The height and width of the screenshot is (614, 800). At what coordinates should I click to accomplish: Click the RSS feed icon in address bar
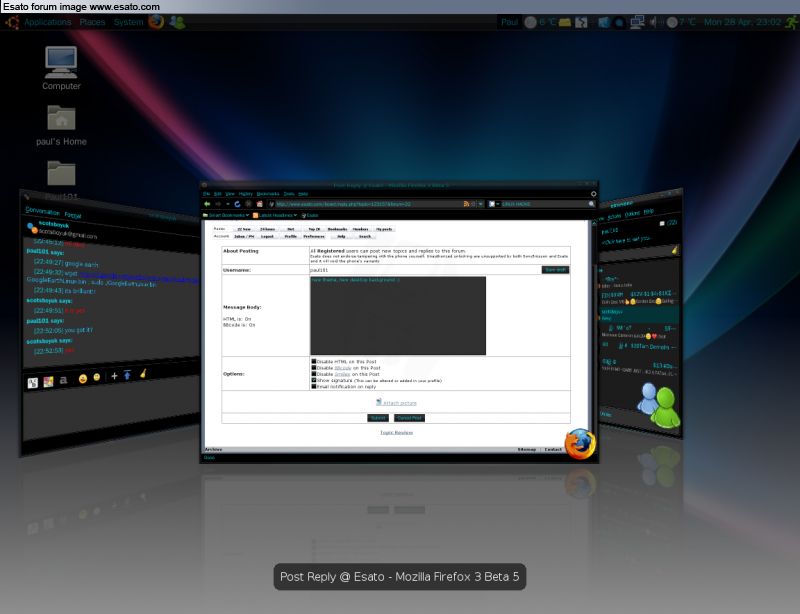pyautogui.click(x=466, y=204)
